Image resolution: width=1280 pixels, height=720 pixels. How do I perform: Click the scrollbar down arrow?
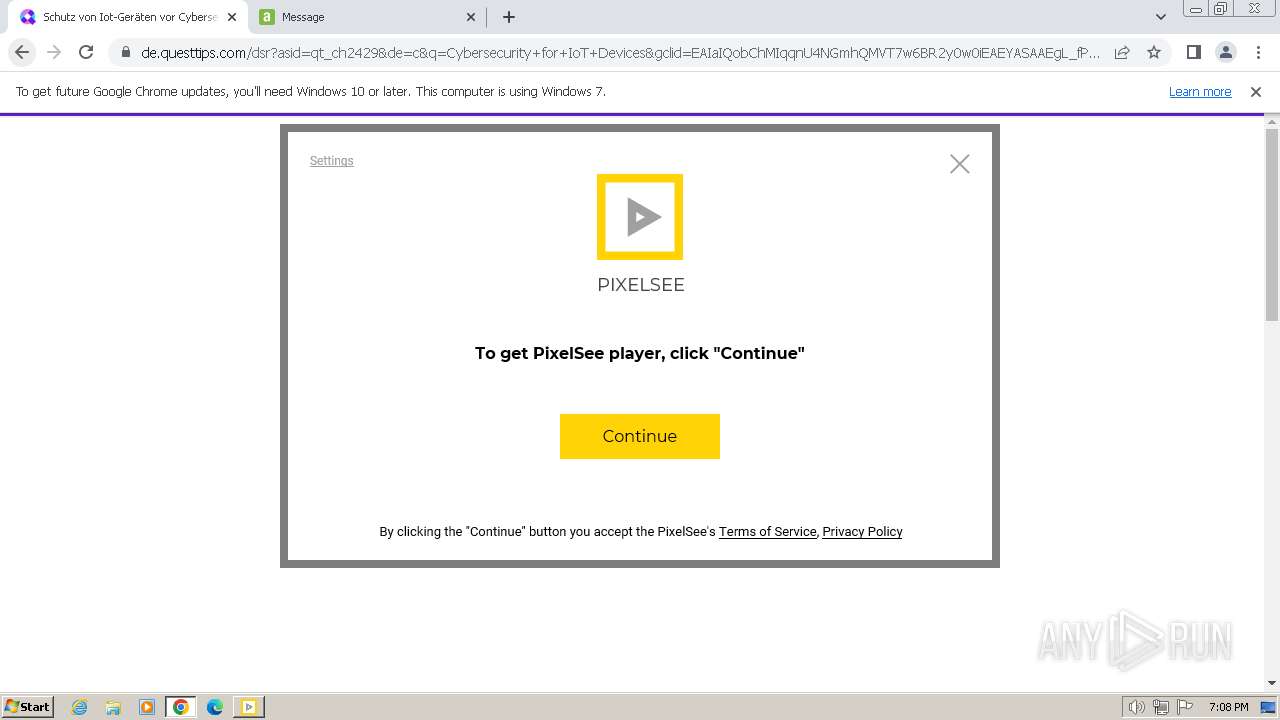pos(1272,683)
